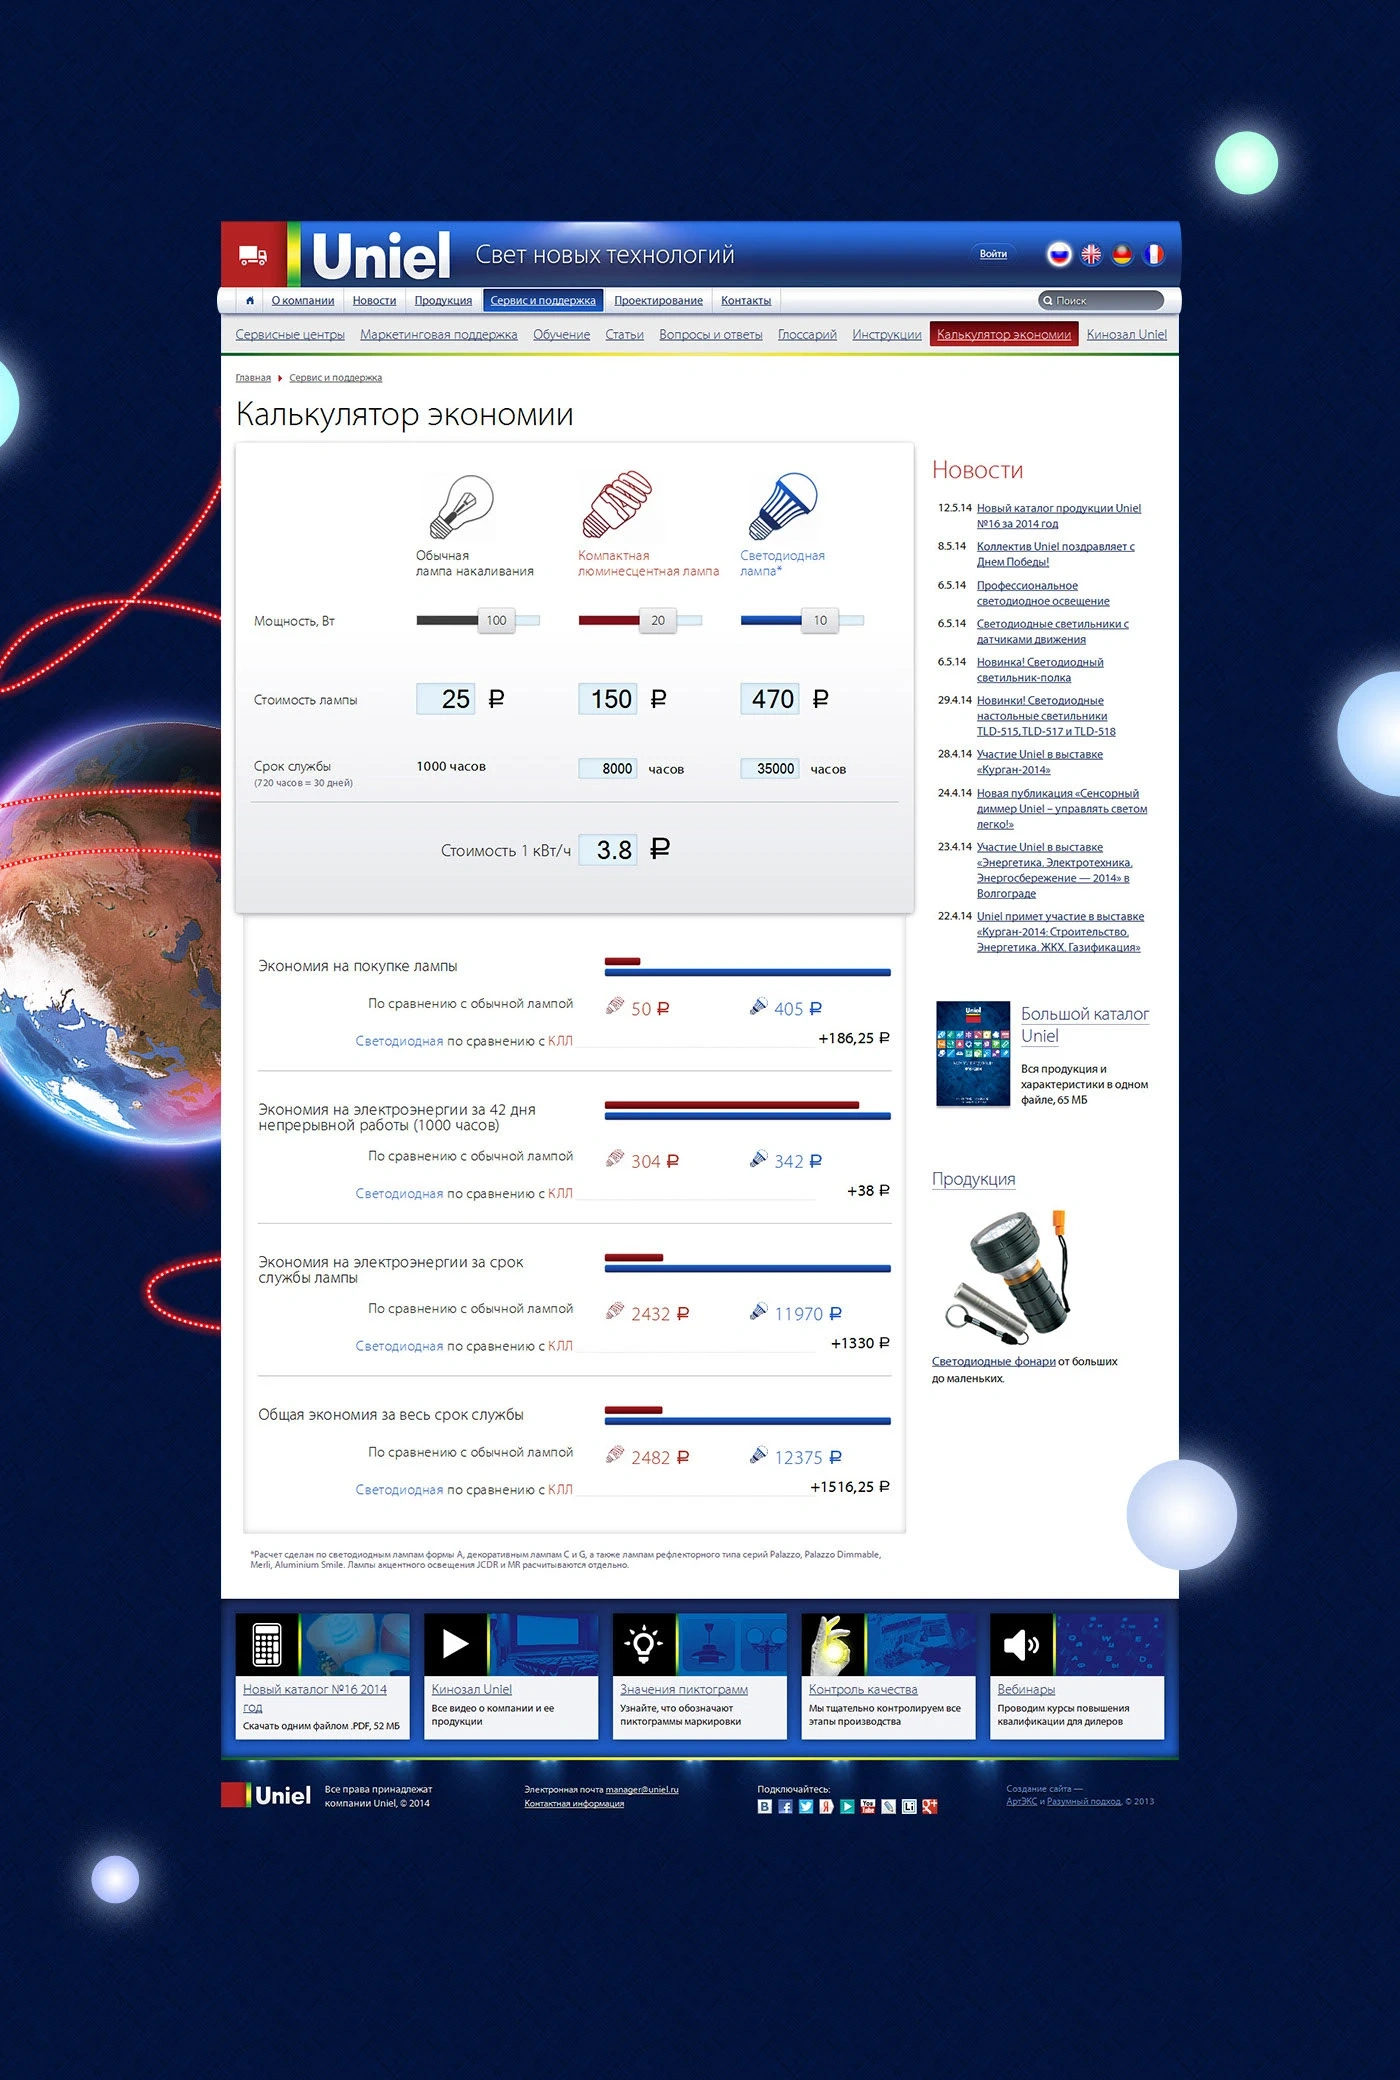Click the LiveJournal pencil icon in footer
The height and width of the screenshot is (2080, 1400).
(x=888, y=1806)
